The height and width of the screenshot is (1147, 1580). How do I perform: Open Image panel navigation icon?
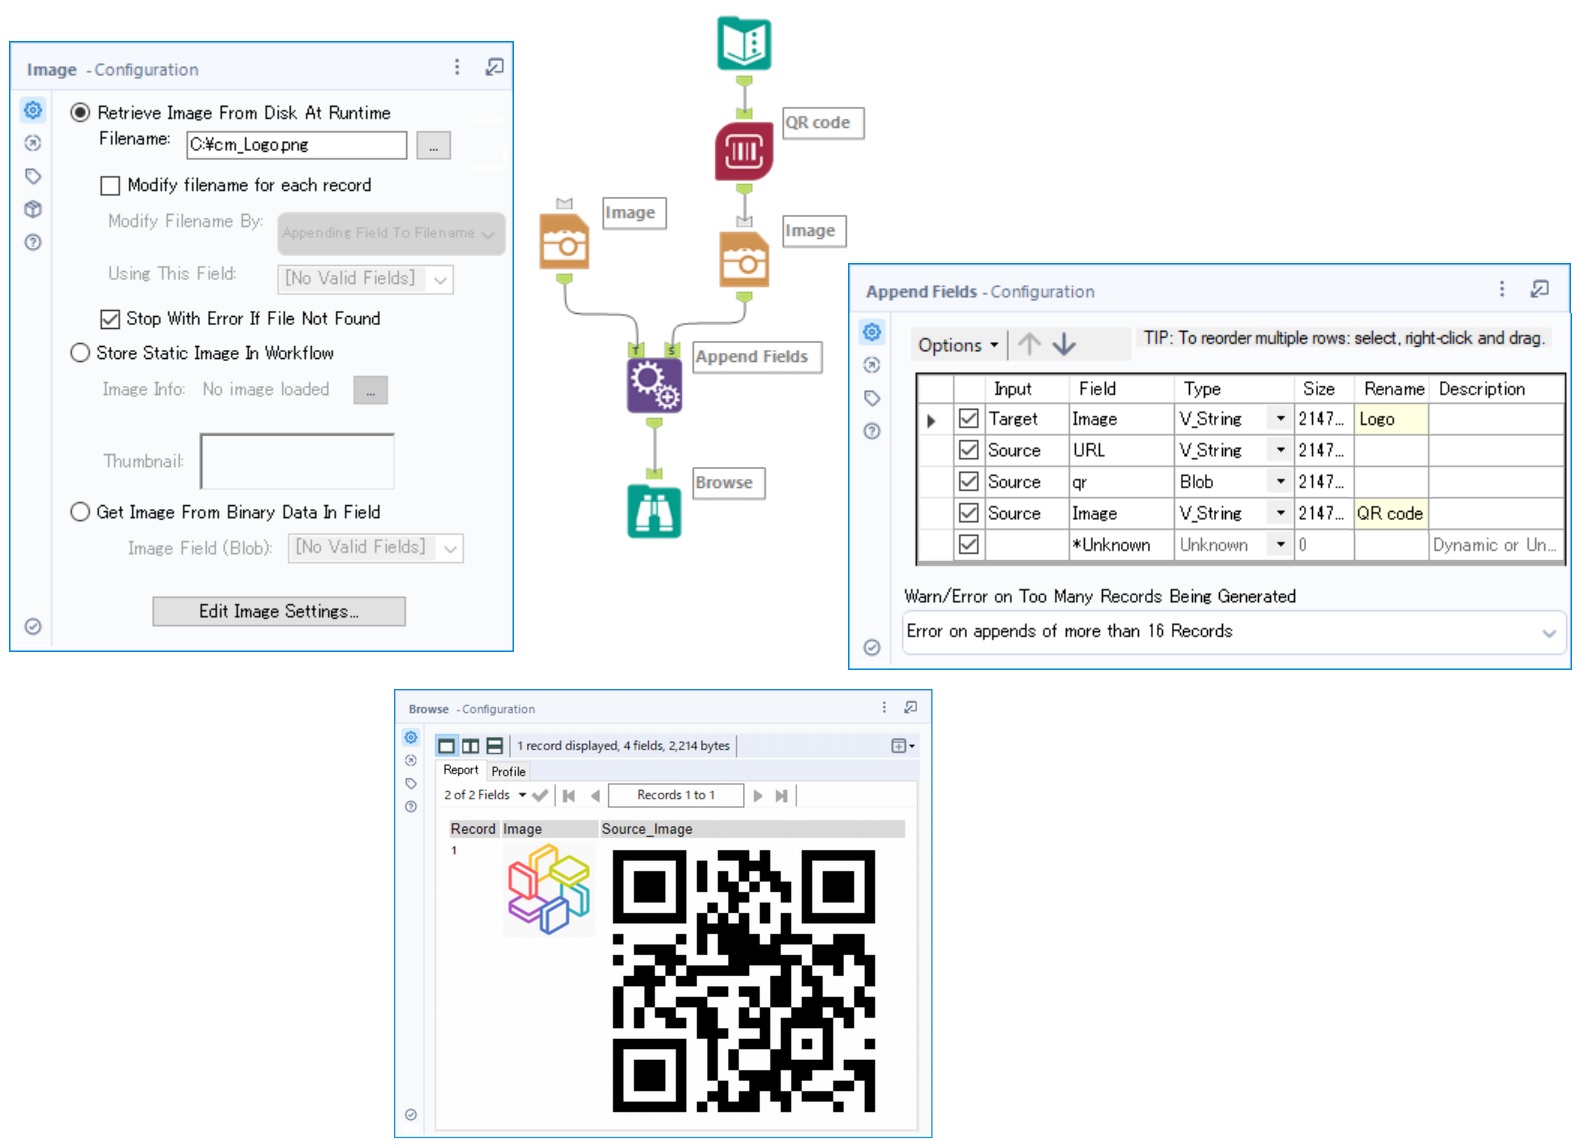33,143
